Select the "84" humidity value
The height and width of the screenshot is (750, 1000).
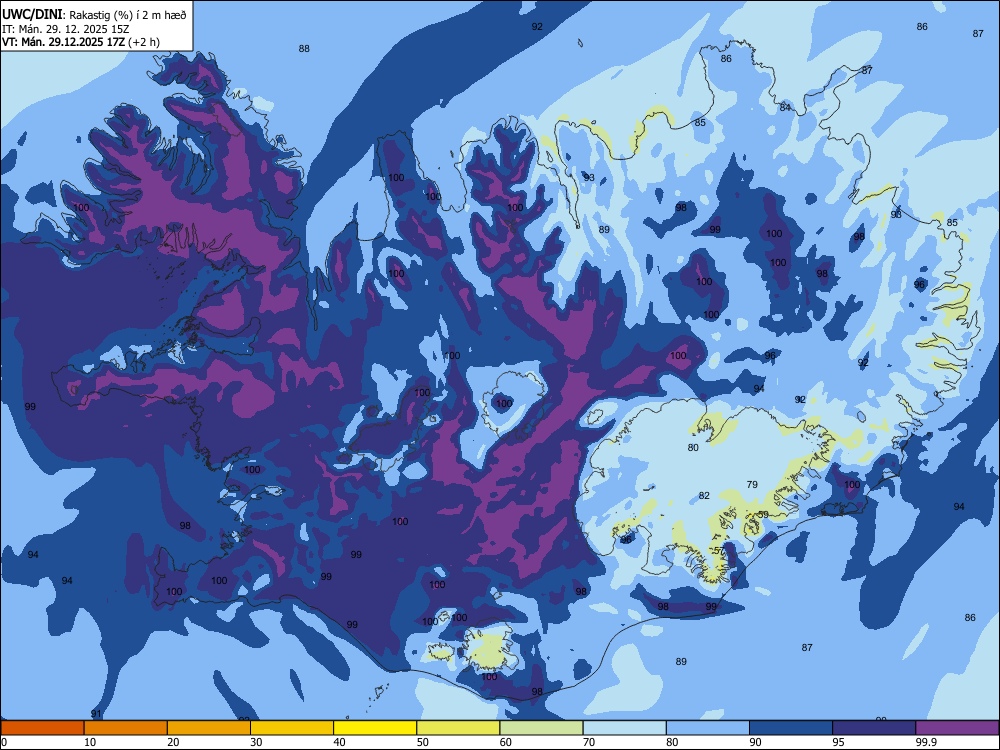[x=785, y=108]
